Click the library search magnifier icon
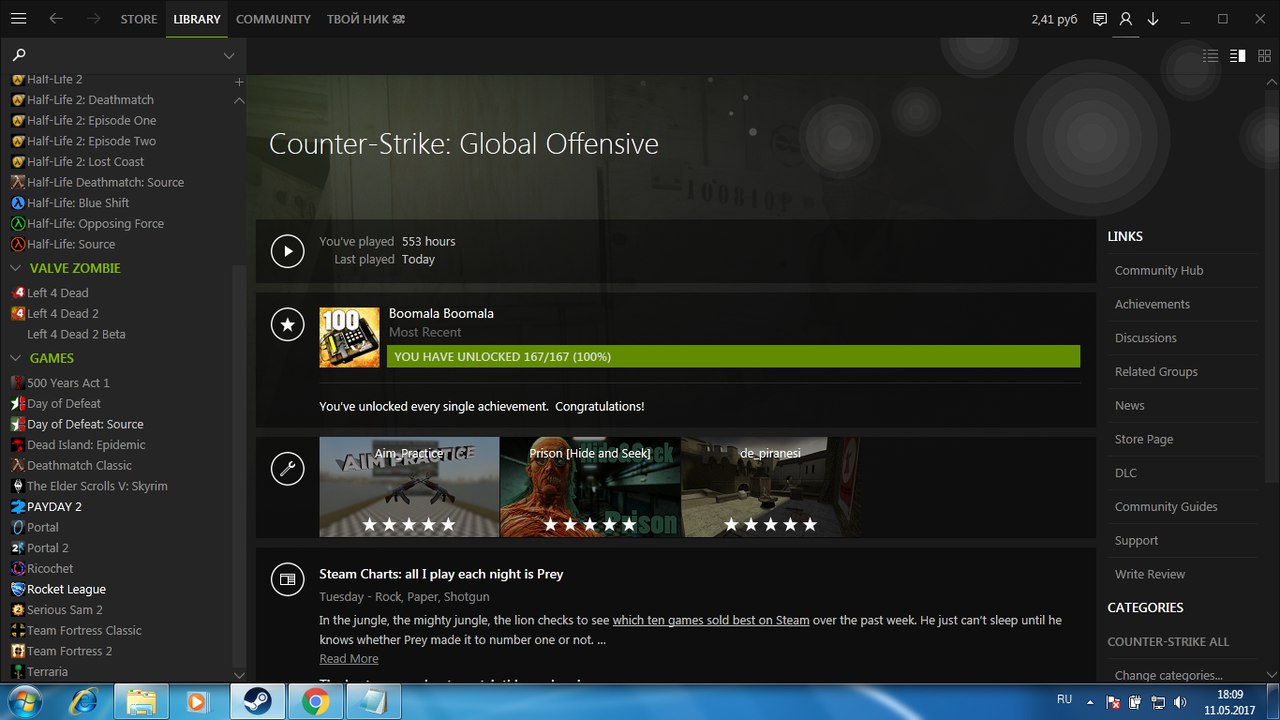The width and height of the screenshot is (1280, 720). 19,55
